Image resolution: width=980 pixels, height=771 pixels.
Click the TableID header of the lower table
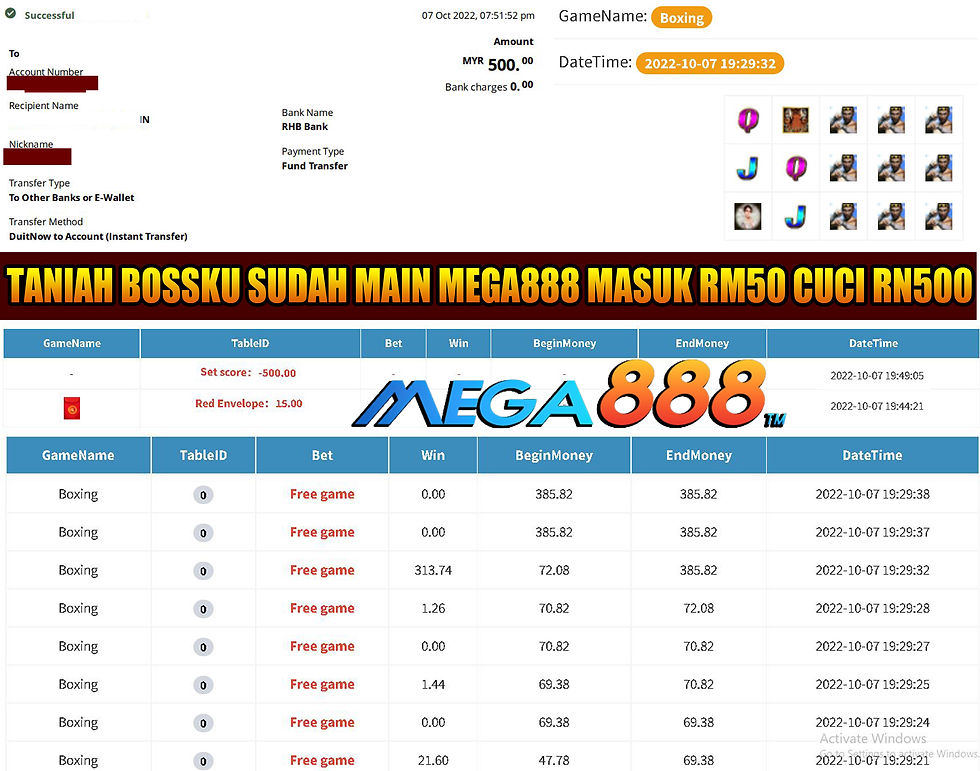203,455
